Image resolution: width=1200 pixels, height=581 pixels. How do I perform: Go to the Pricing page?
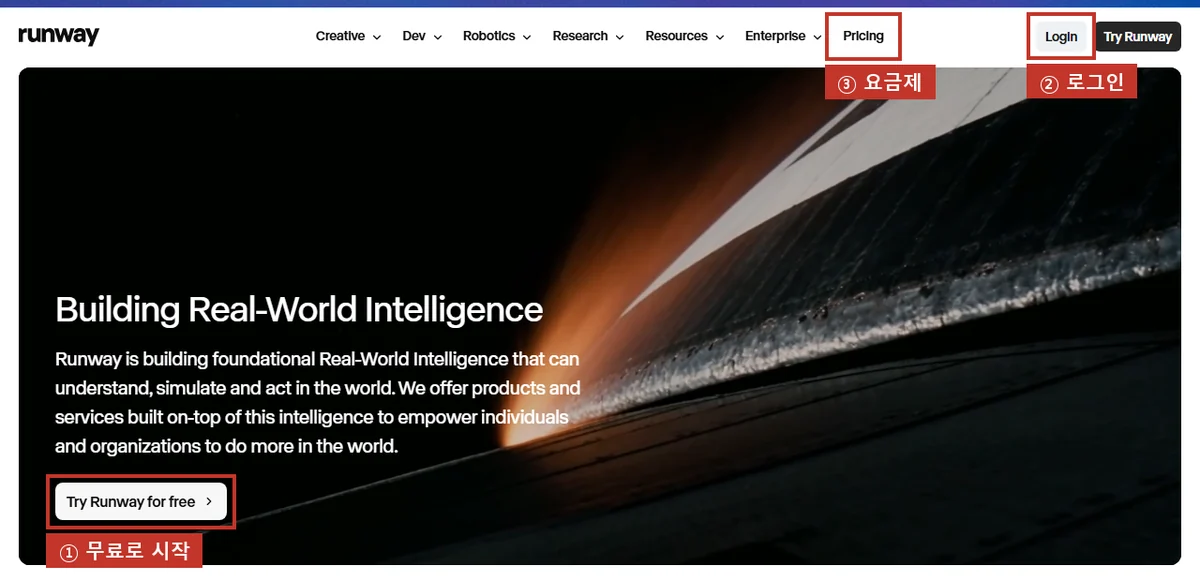pos(863,36)
